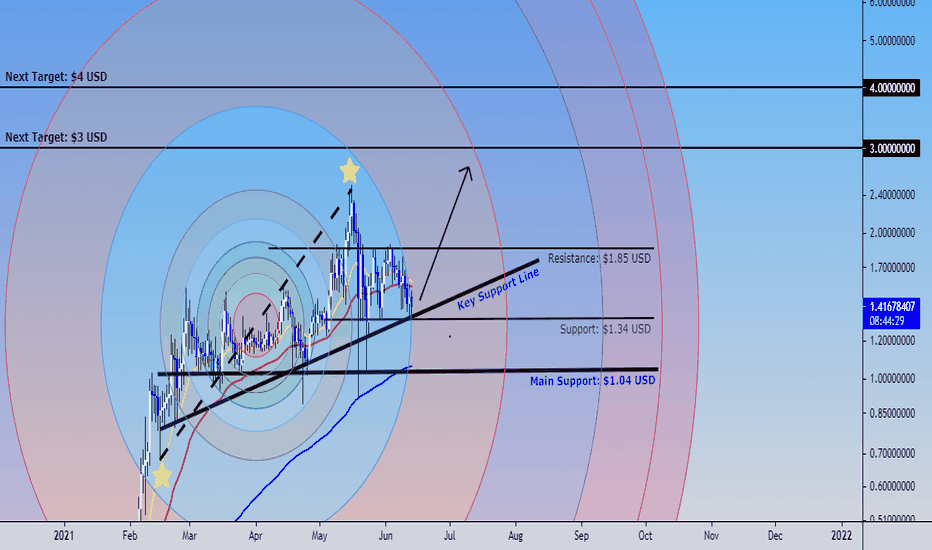Select the 'Support: $1.34 USD' annotation

(x=605, y=329)
